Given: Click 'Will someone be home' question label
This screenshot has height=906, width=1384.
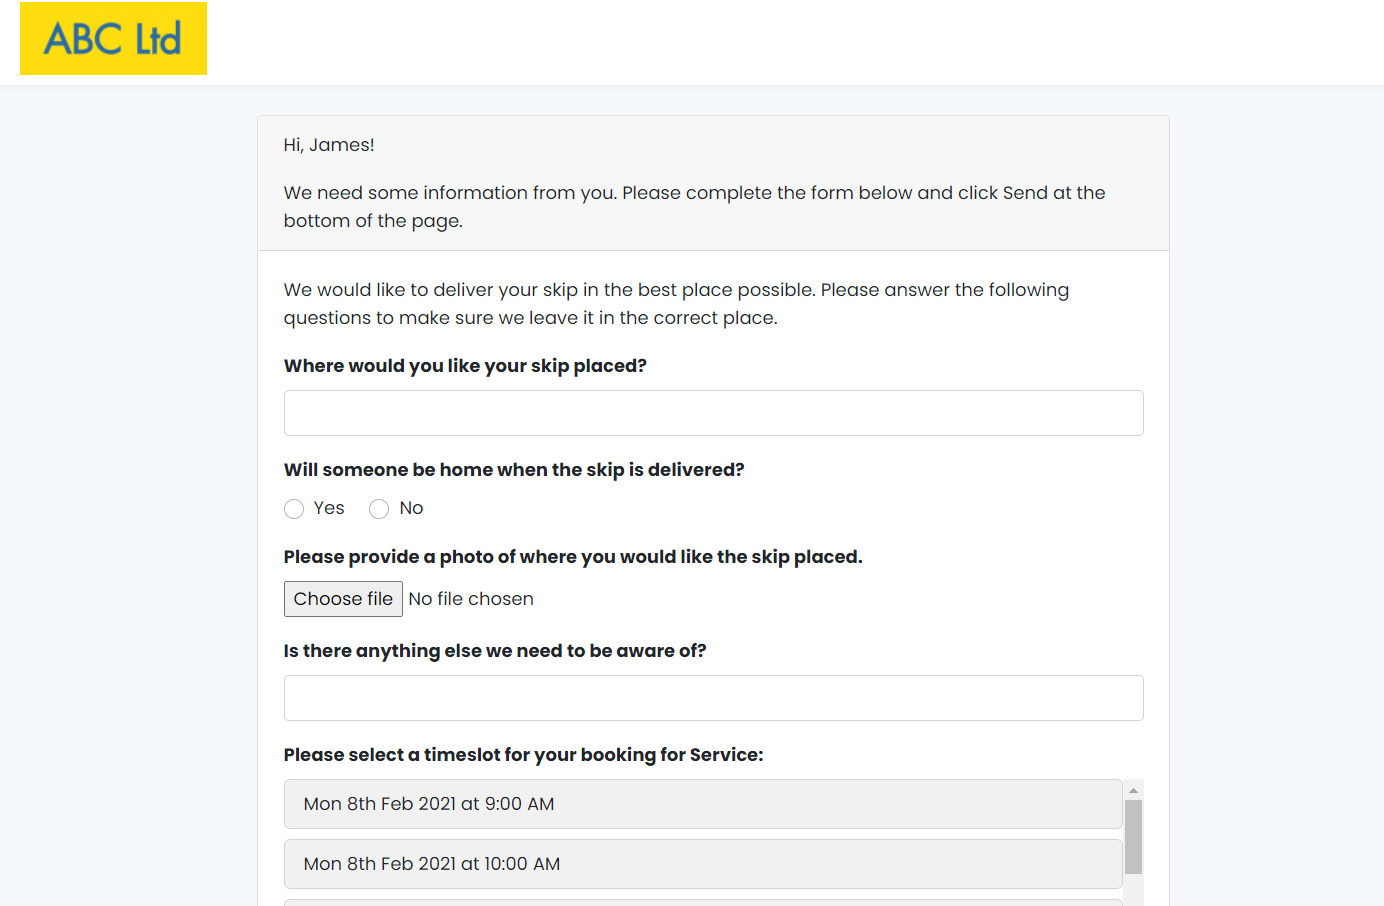Looking at the screenshot, I should 514,470.
